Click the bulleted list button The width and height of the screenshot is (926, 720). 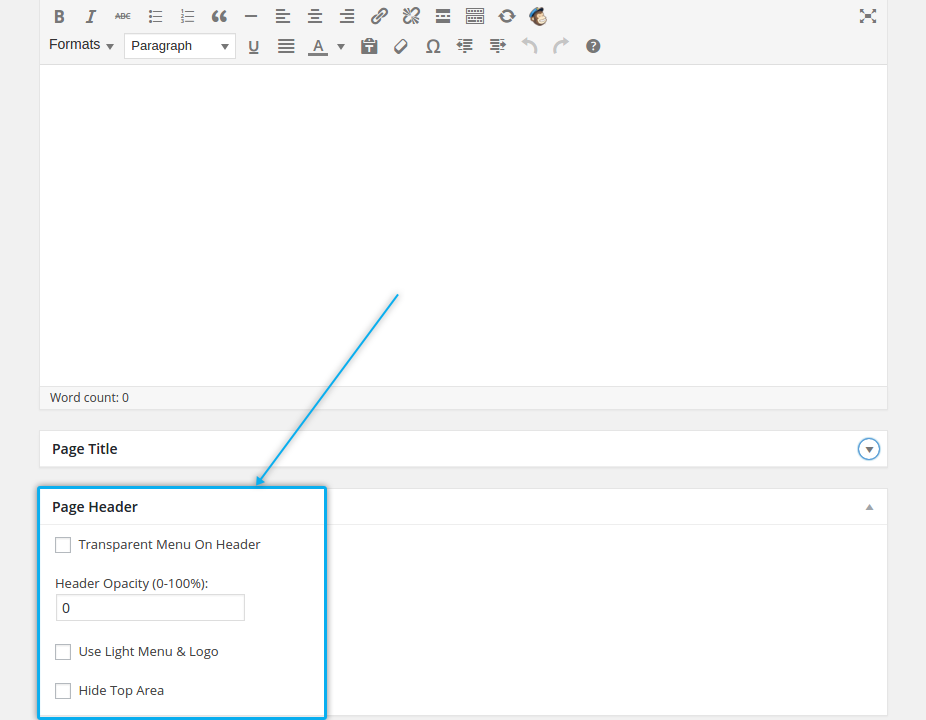(x=155, y=16)
